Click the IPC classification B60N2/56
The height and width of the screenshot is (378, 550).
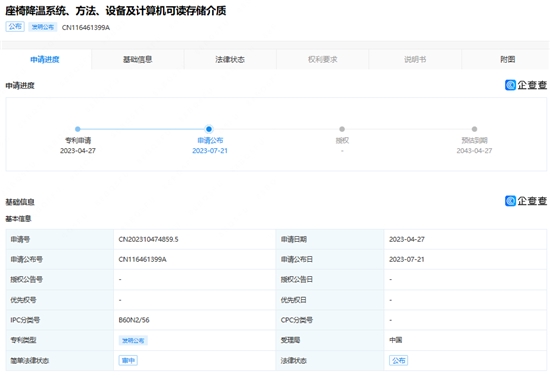134,320
